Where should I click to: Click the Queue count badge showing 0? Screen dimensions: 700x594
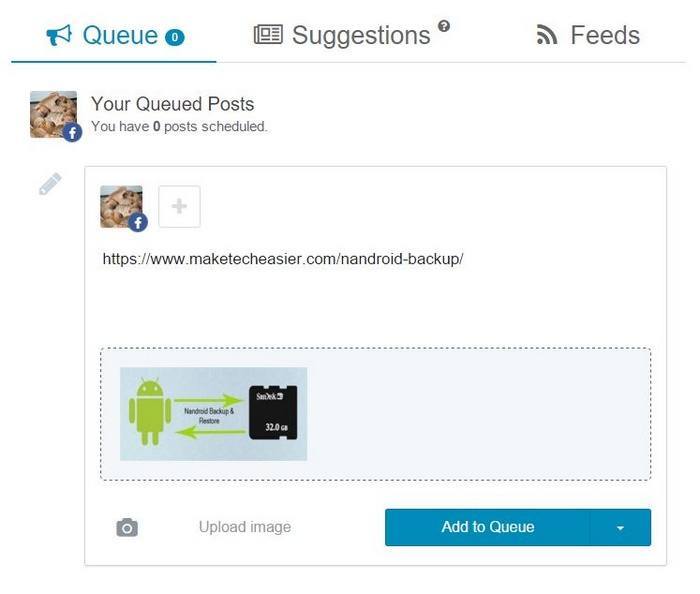click(x=175, y=38)
